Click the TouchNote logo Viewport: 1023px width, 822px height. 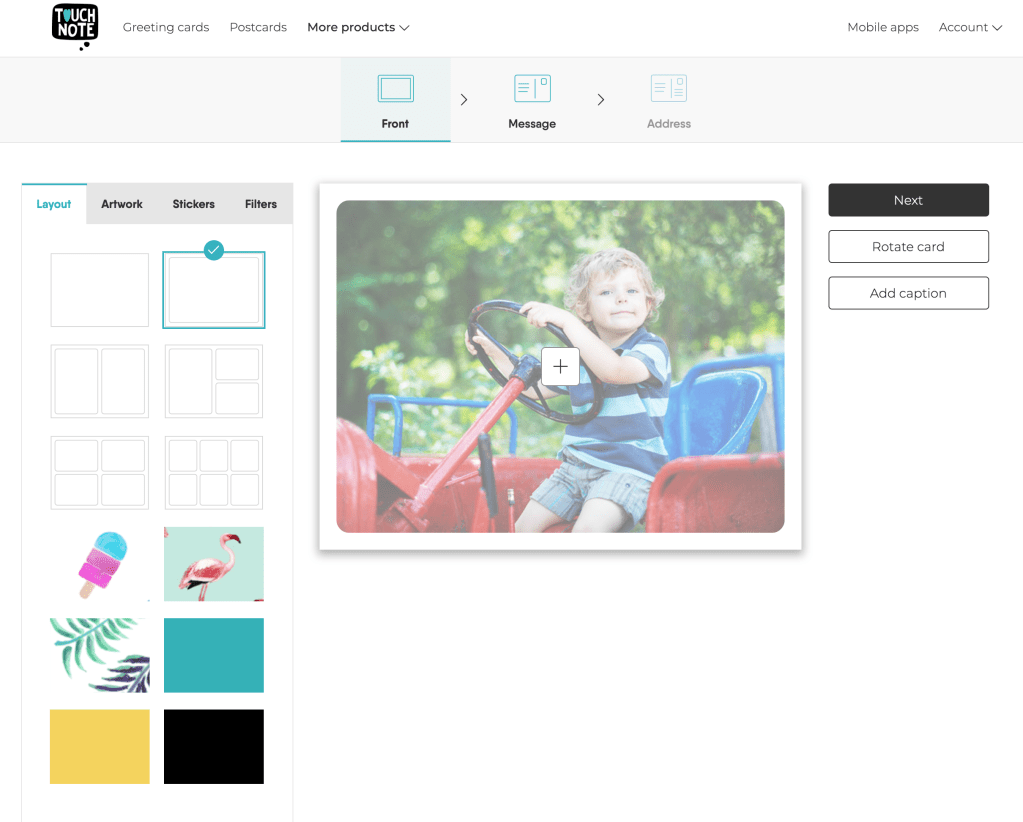click(x=75, y=25)
